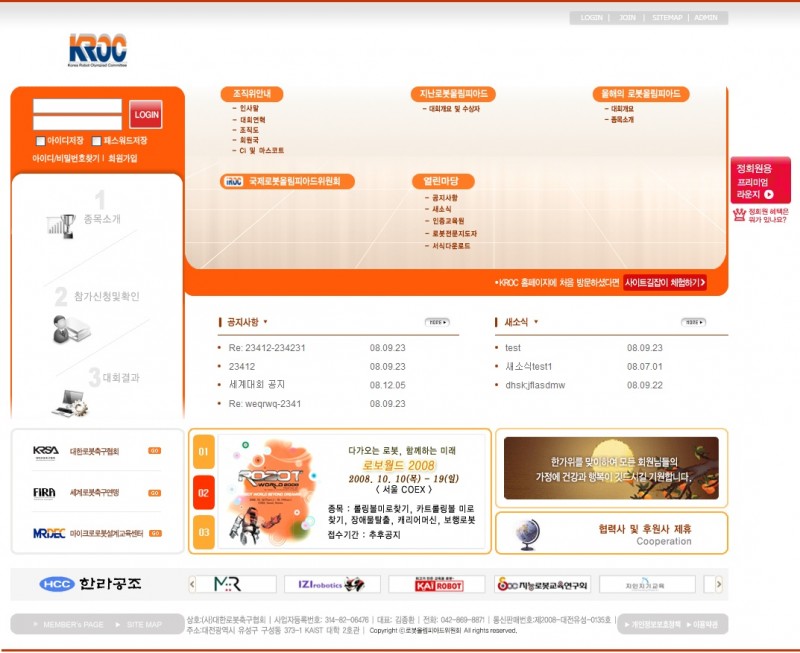Viewport: 800px width, 653px height.
Task: Click the left arrow of sponsor carousel
Action: point(192,584)
